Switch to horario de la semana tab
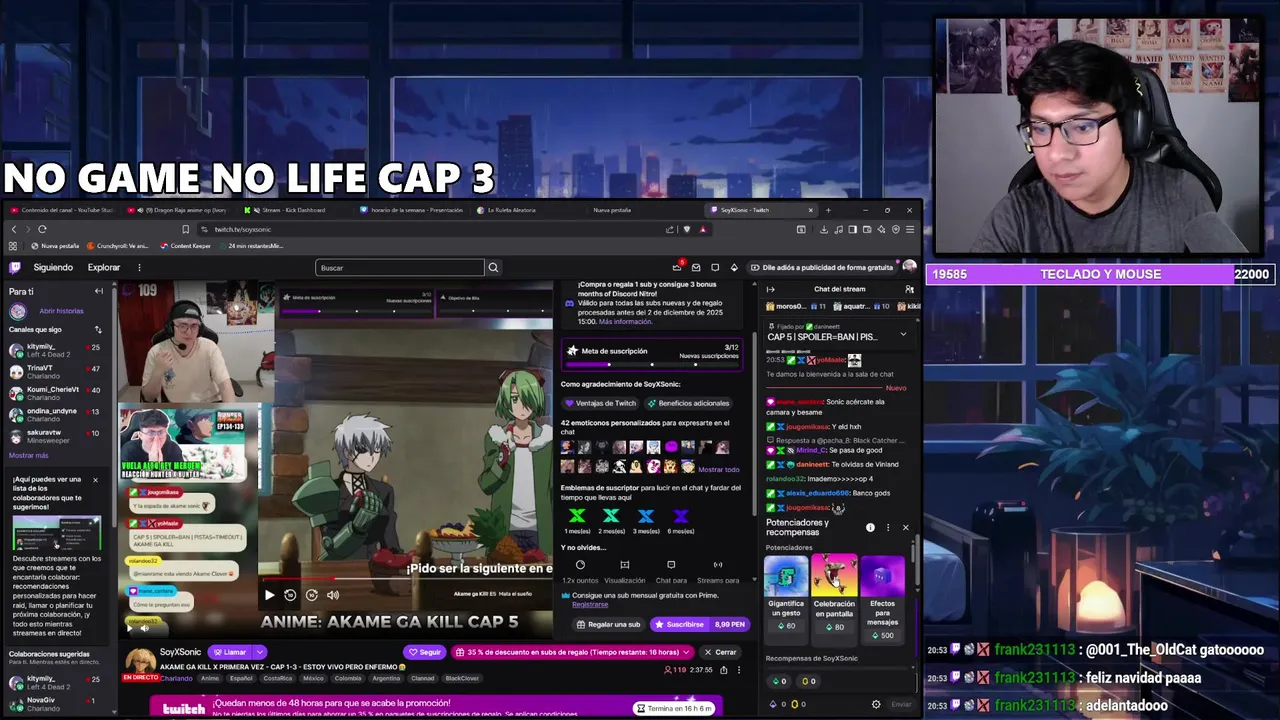The width and height of the screenshot is (1280, 720). 412,210
